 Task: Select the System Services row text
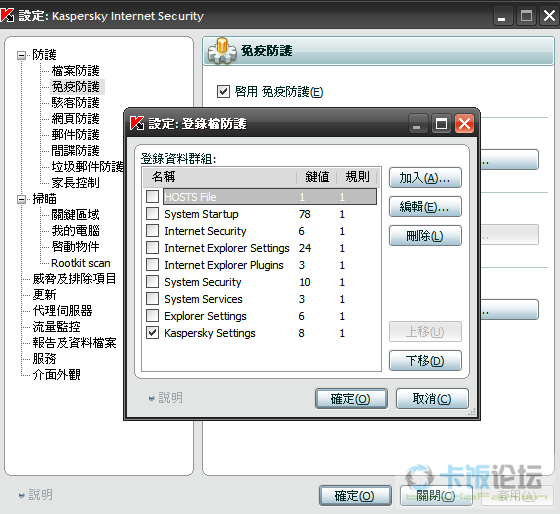203,299
